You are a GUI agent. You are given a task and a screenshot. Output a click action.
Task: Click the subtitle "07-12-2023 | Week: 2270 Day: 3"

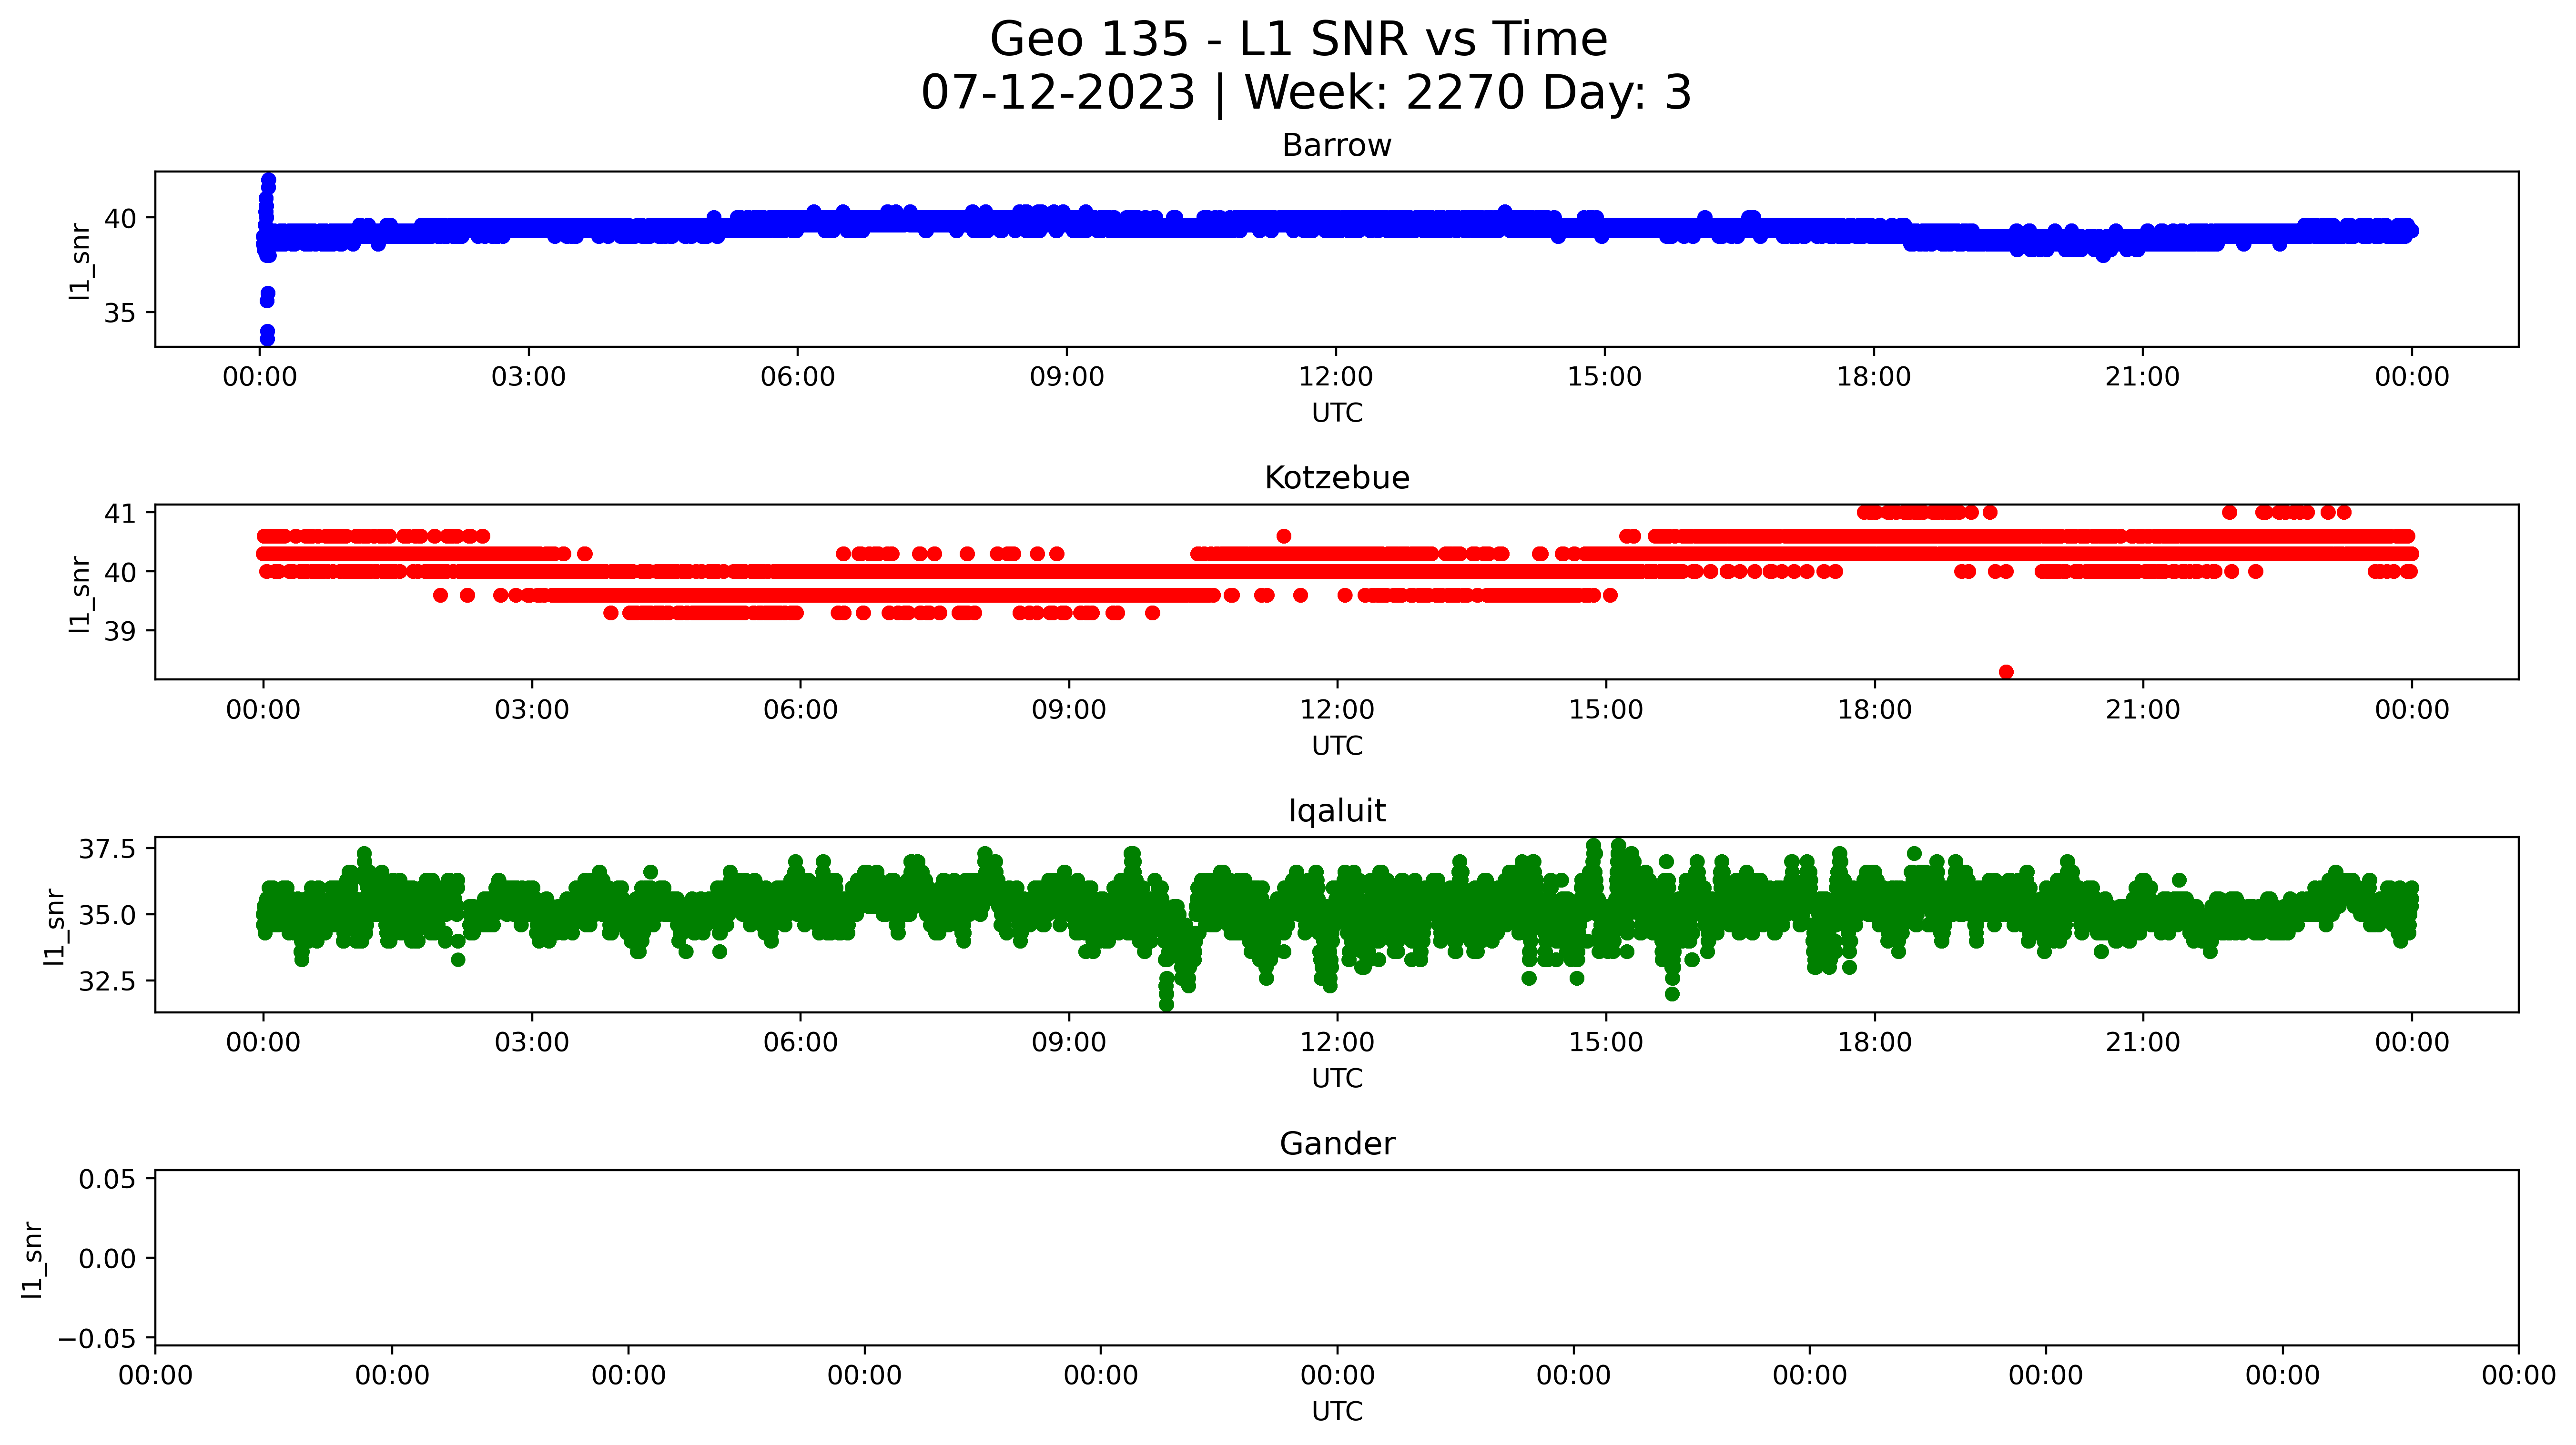pos(1306,93)
